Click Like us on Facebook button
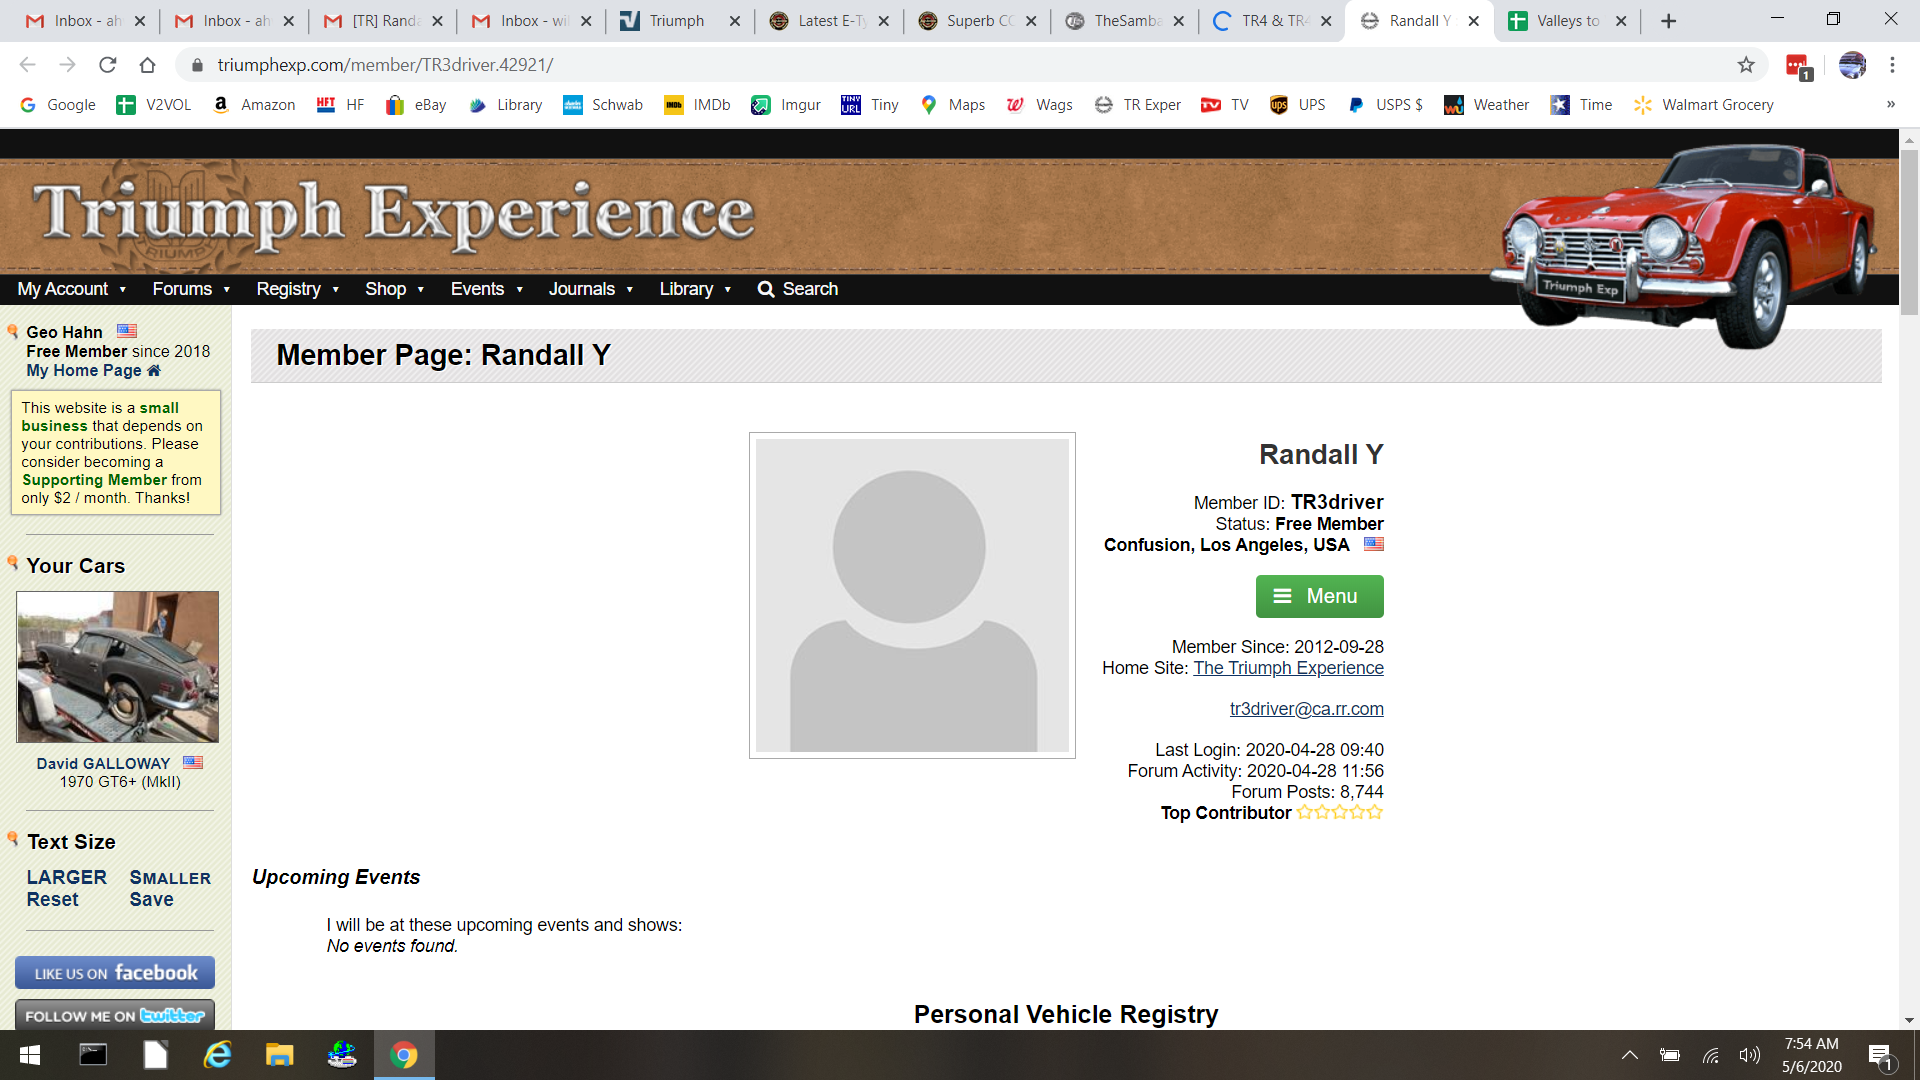The width and height of the screenshot is (1920, 1080). pyautogui.click(x=115, y=973)
